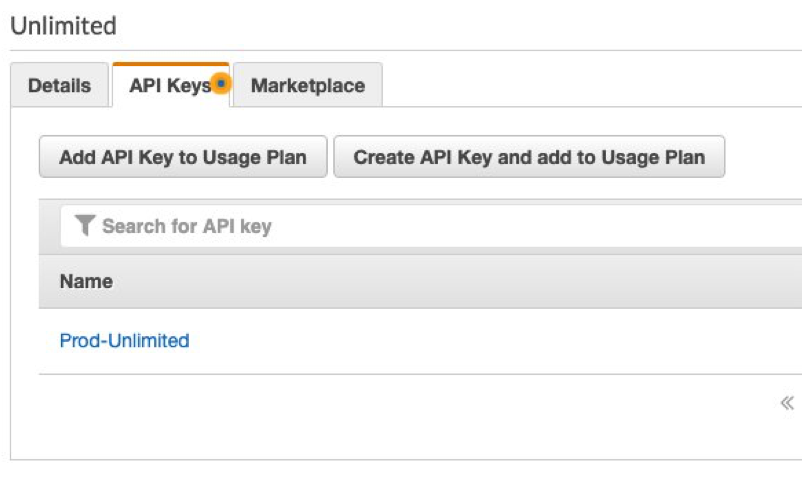Click the Name header of the keys table
The width and height of the screenshot is (802, 487).
(86, 282)
